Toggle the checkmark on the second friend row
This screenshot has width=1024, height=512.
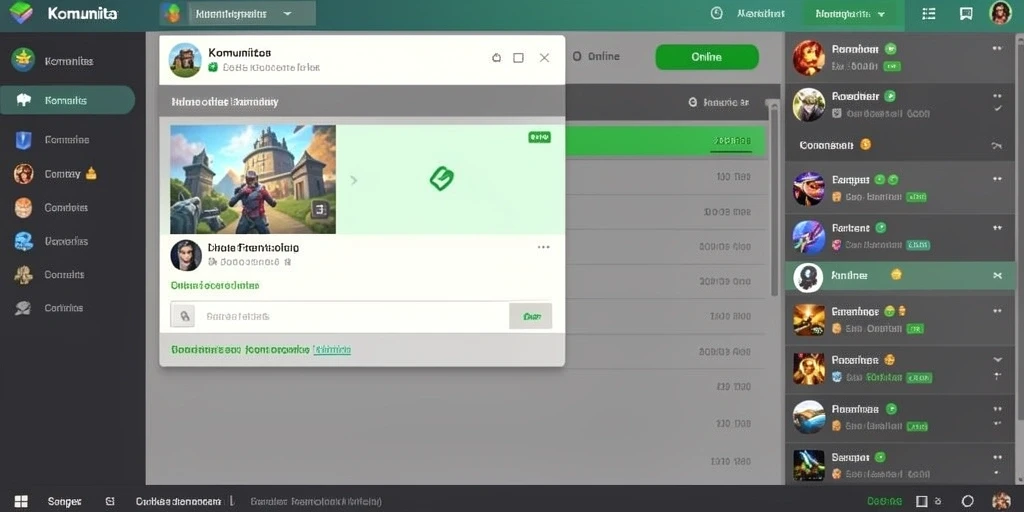(997, 109)
